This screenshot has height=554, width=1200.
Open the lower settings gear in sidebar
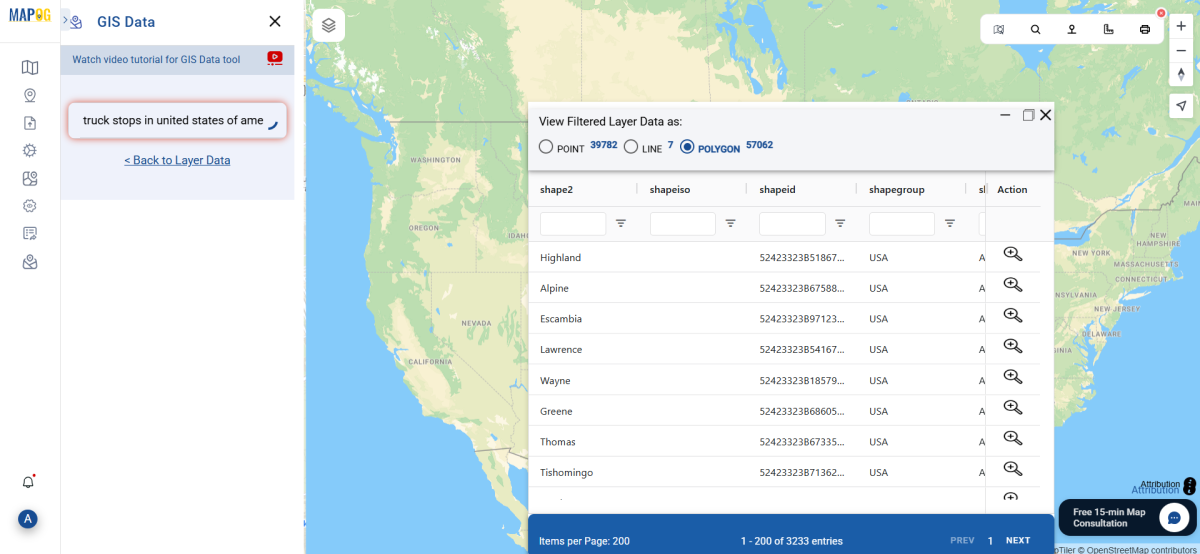(30, 206)
